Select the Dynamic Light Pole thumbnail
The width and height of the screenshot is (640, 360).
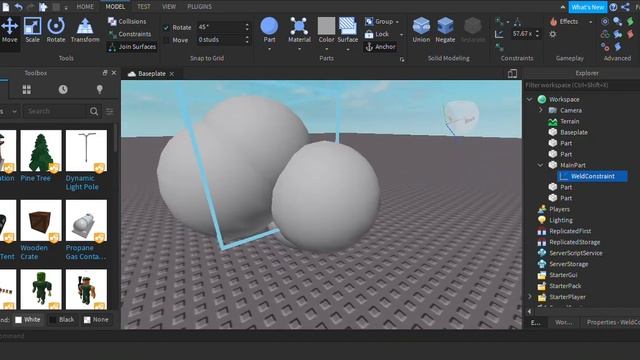(86, 151)
